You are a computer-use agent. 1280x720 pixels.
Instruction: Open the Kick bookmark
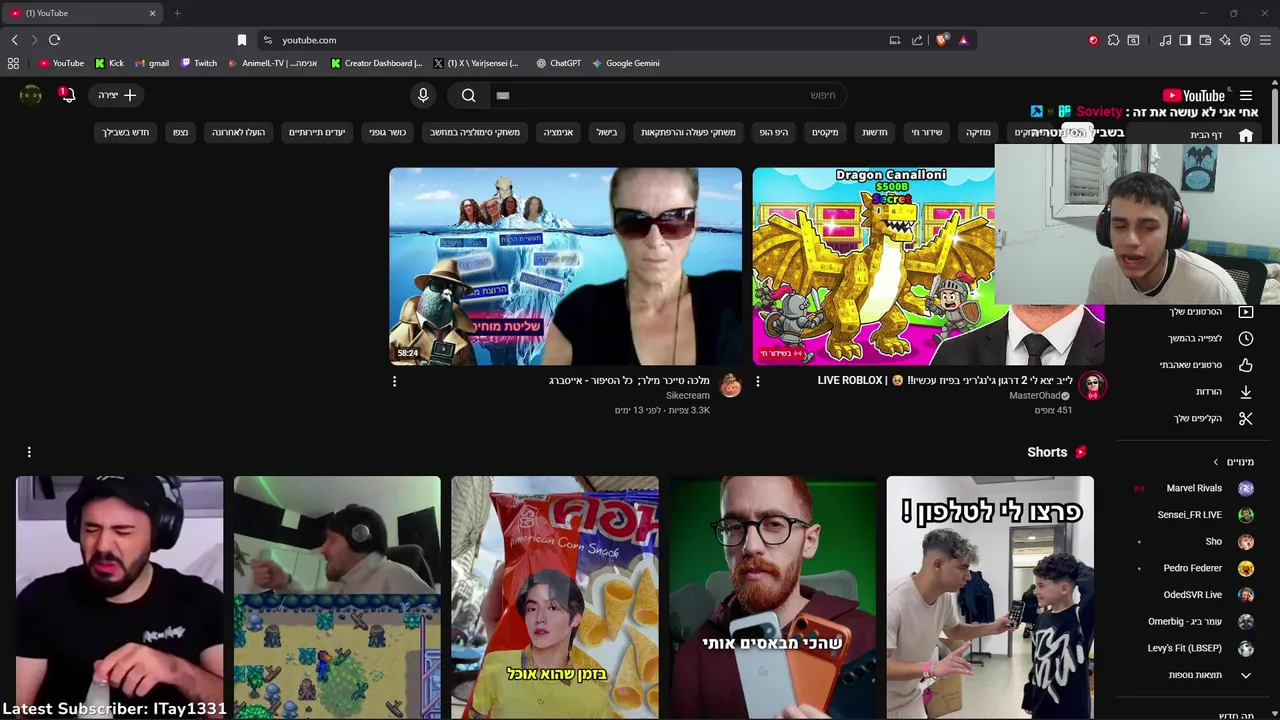point(109,63)
